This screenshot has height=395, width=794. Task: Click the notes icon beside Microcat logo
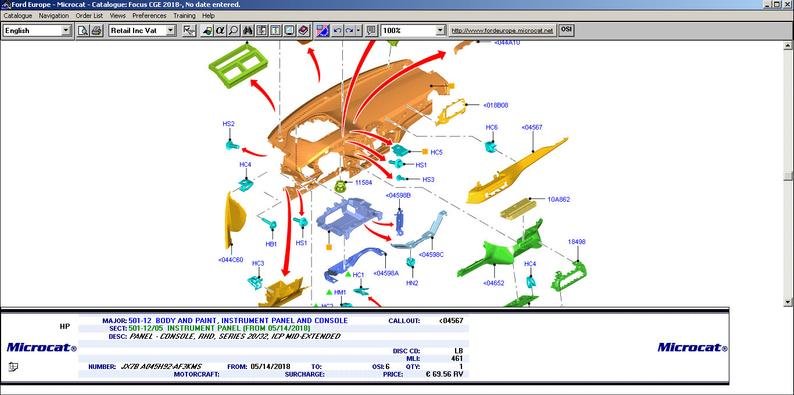tap(14, 367)
